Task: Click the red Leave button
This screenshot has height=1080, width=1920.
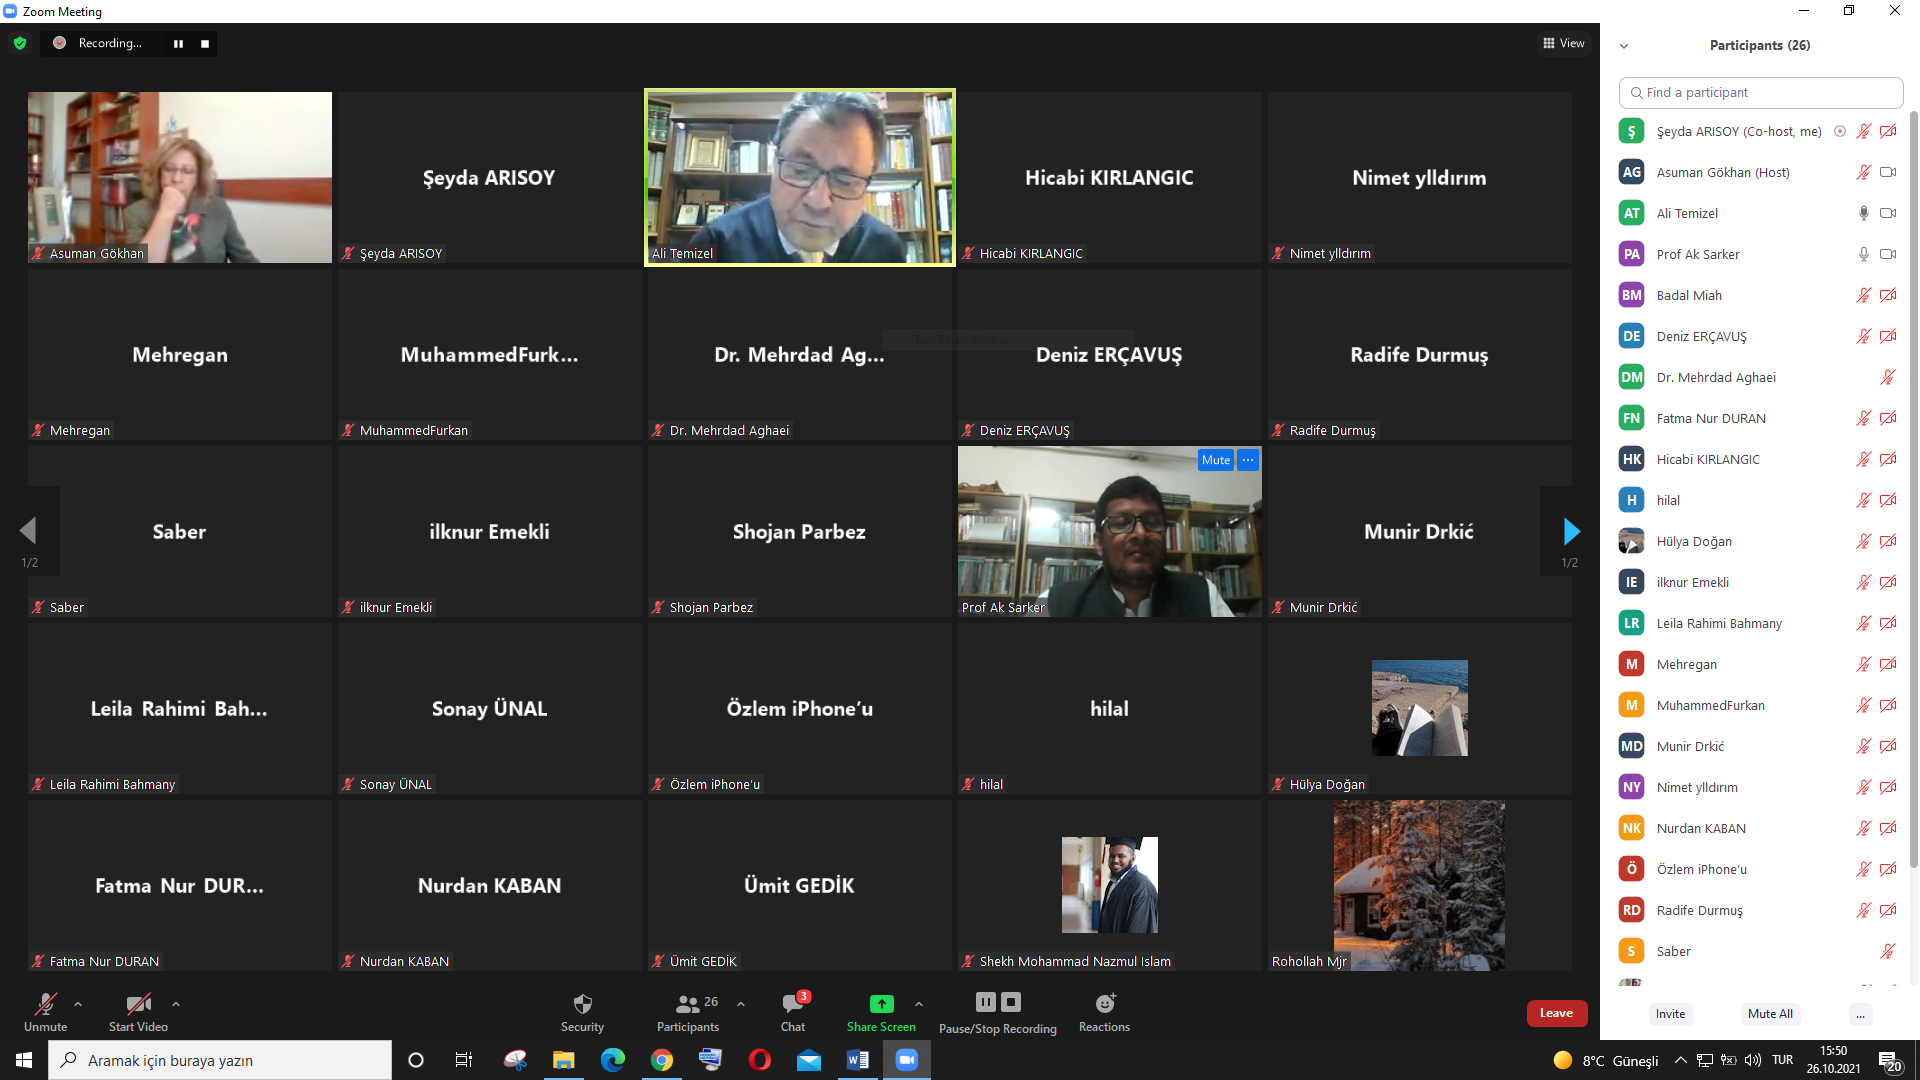Action: tap(1556, 1013)
